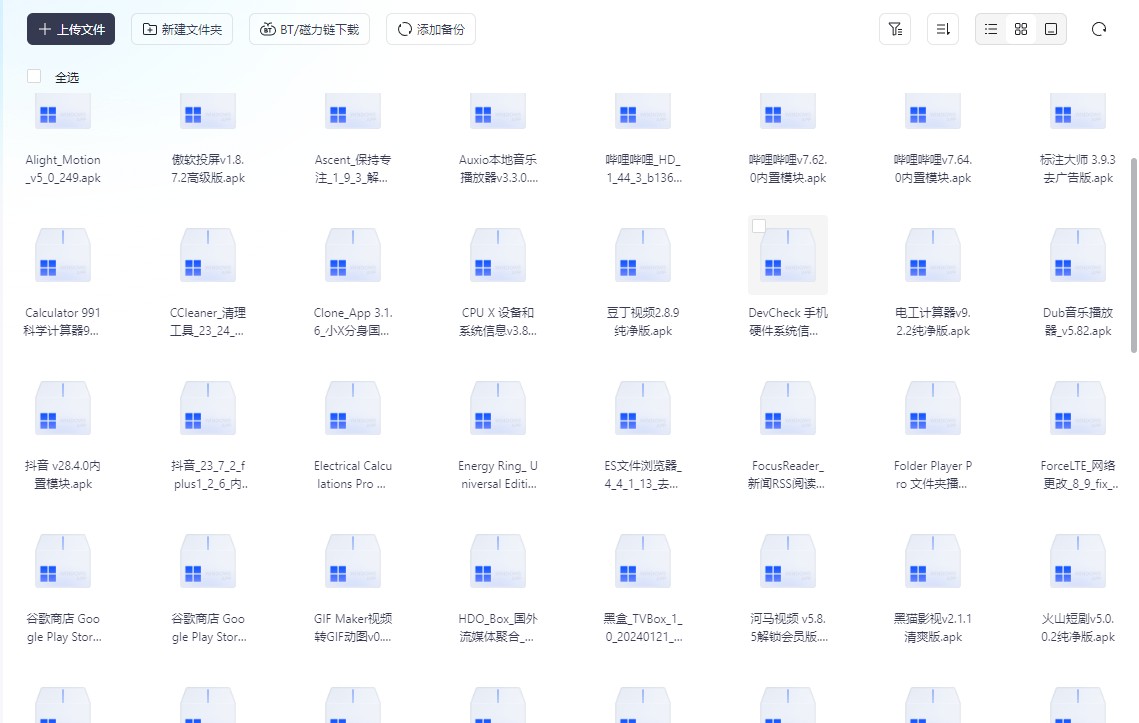This screenshot has height=723, width=1139.
Task: Switch to list view mode
Action: (991, 29)
